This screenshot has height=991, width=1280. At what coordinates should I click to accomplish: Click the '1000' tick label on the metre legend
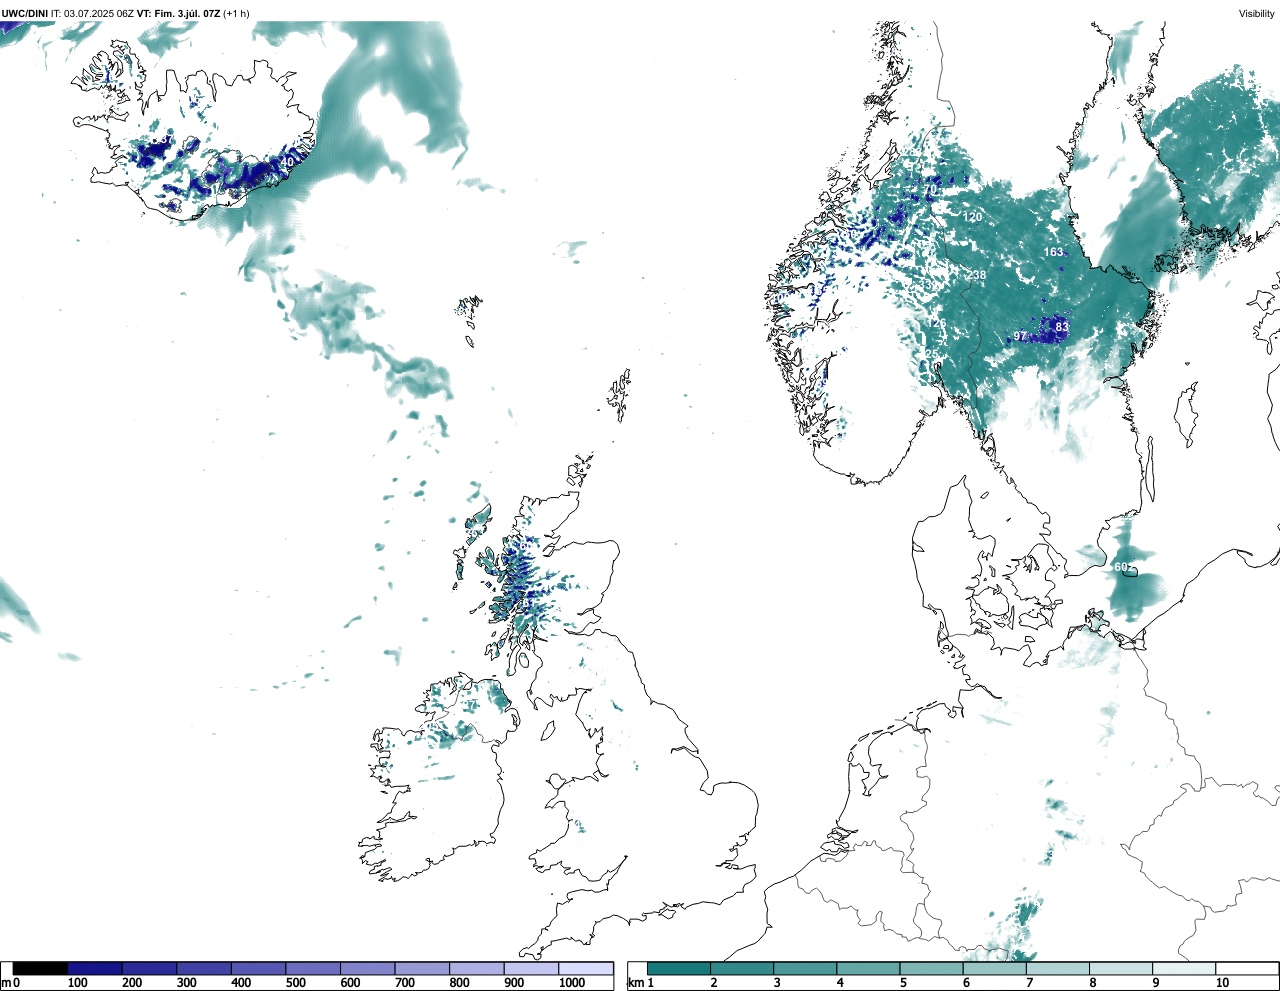click(572, 983)
